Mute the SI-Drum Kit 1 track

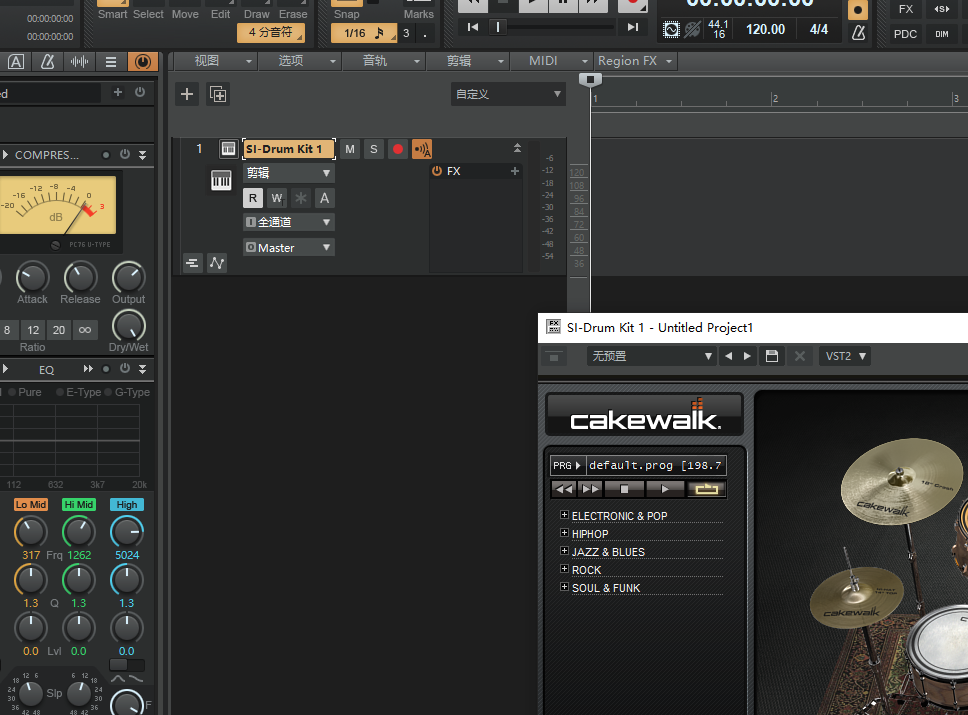coord(350,149)
